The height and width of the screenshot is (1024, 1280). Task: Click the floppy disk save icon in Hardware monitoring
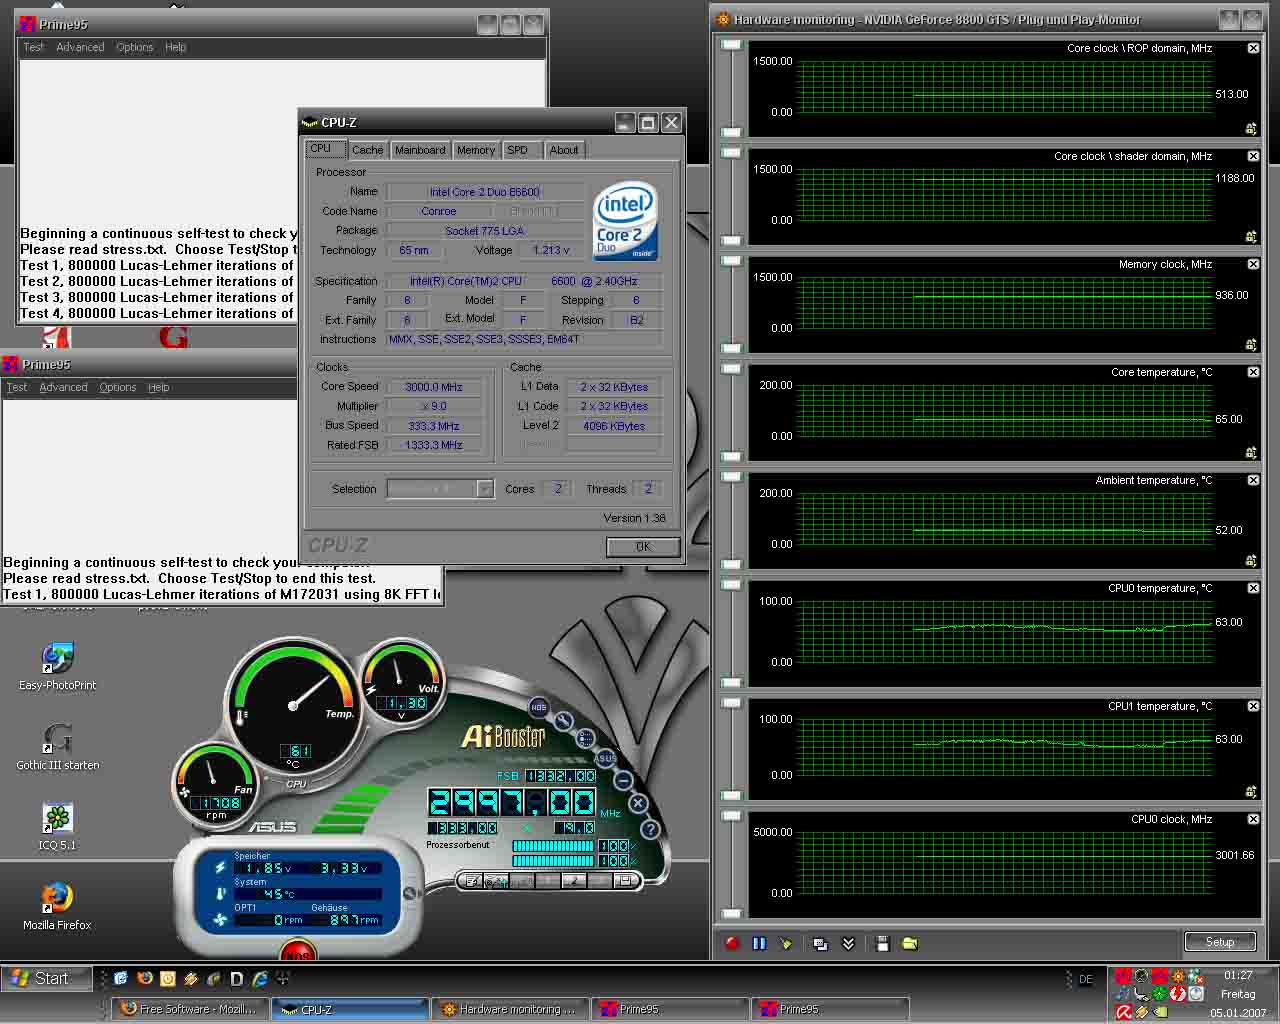882,943
